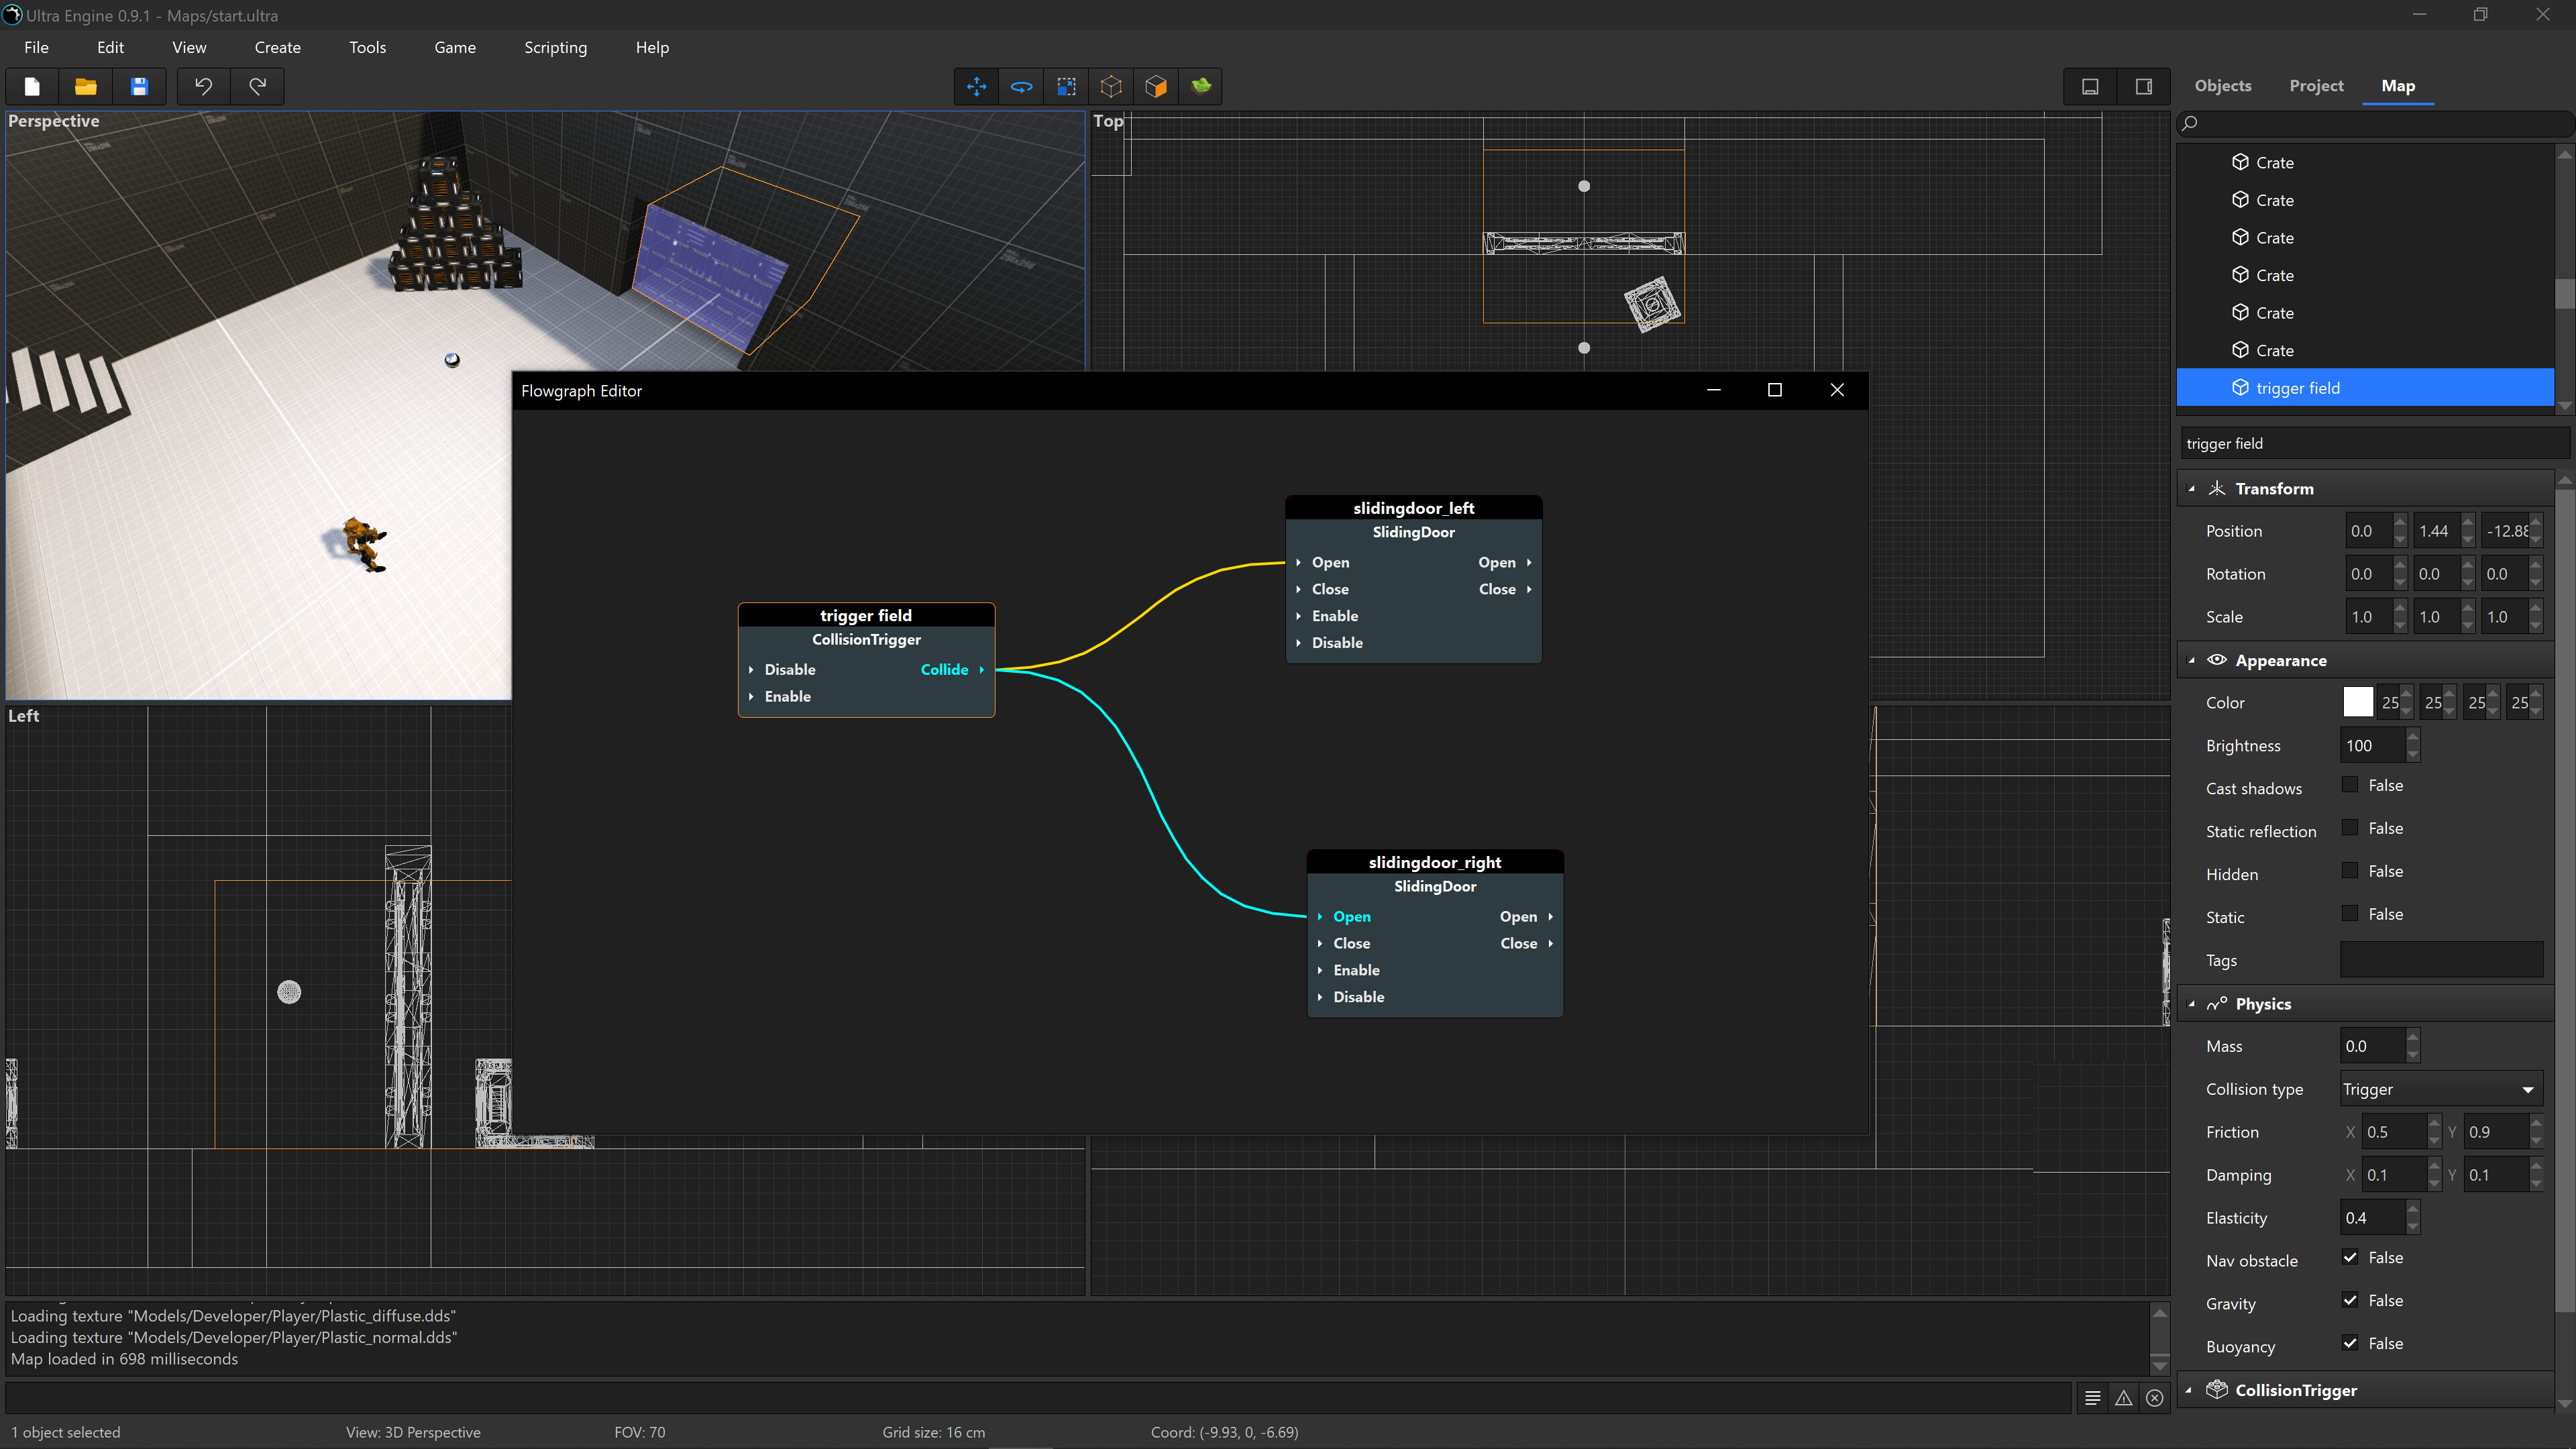Click the Collide output on trigger field node
Screen dimensions: 2576x1449
pyautogui.click(x=946, y=669)
